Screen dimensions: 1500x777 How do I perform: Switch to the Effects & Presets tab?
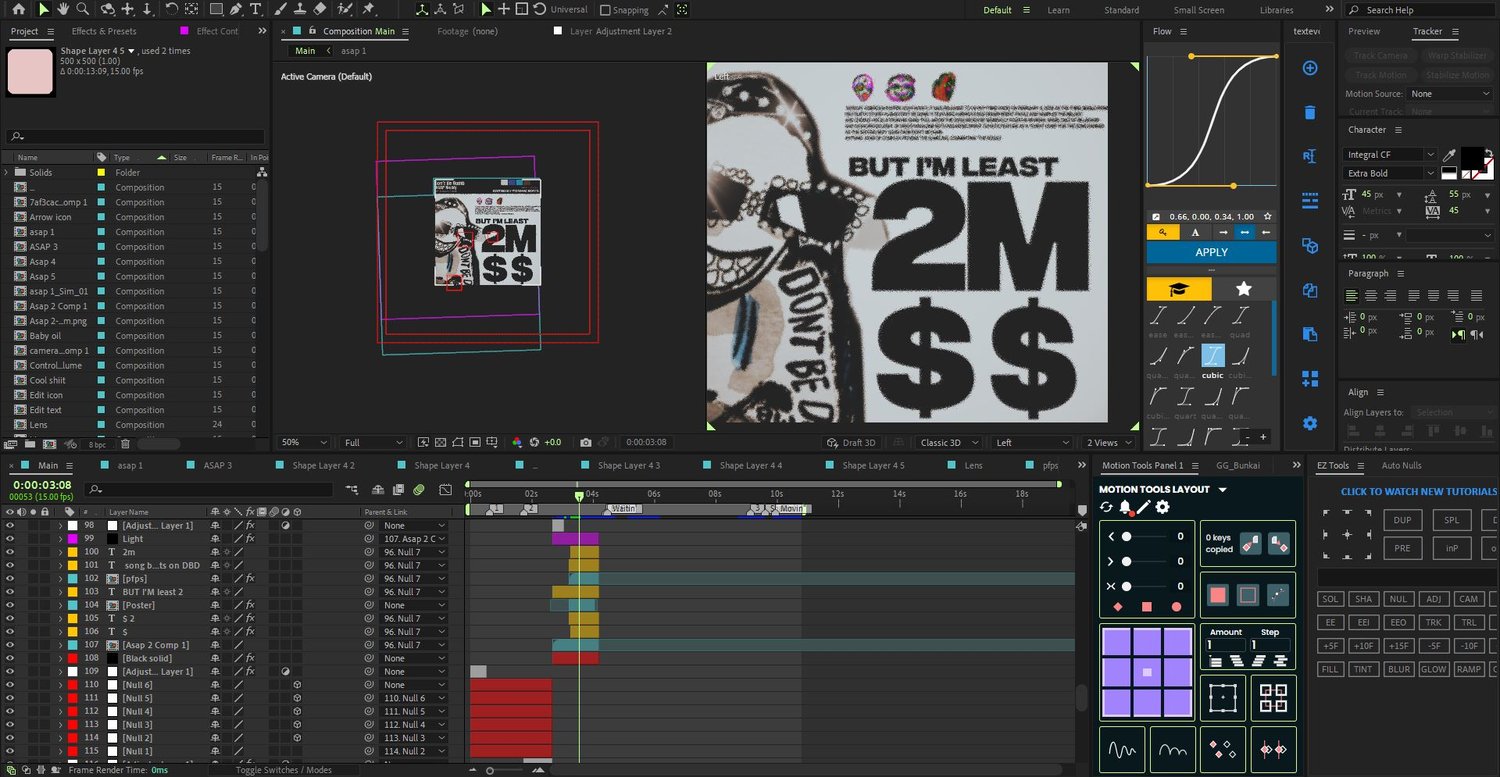104,31
